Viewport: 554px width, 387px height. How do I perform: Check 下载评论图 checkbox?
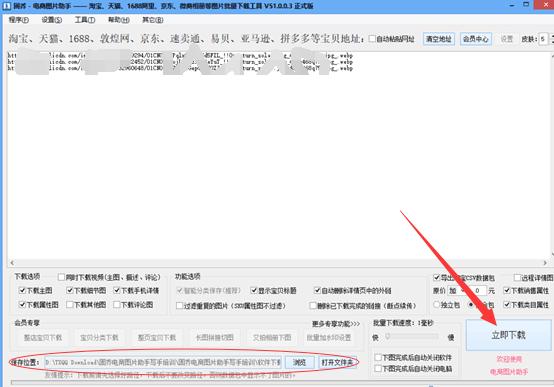[117, 305]
